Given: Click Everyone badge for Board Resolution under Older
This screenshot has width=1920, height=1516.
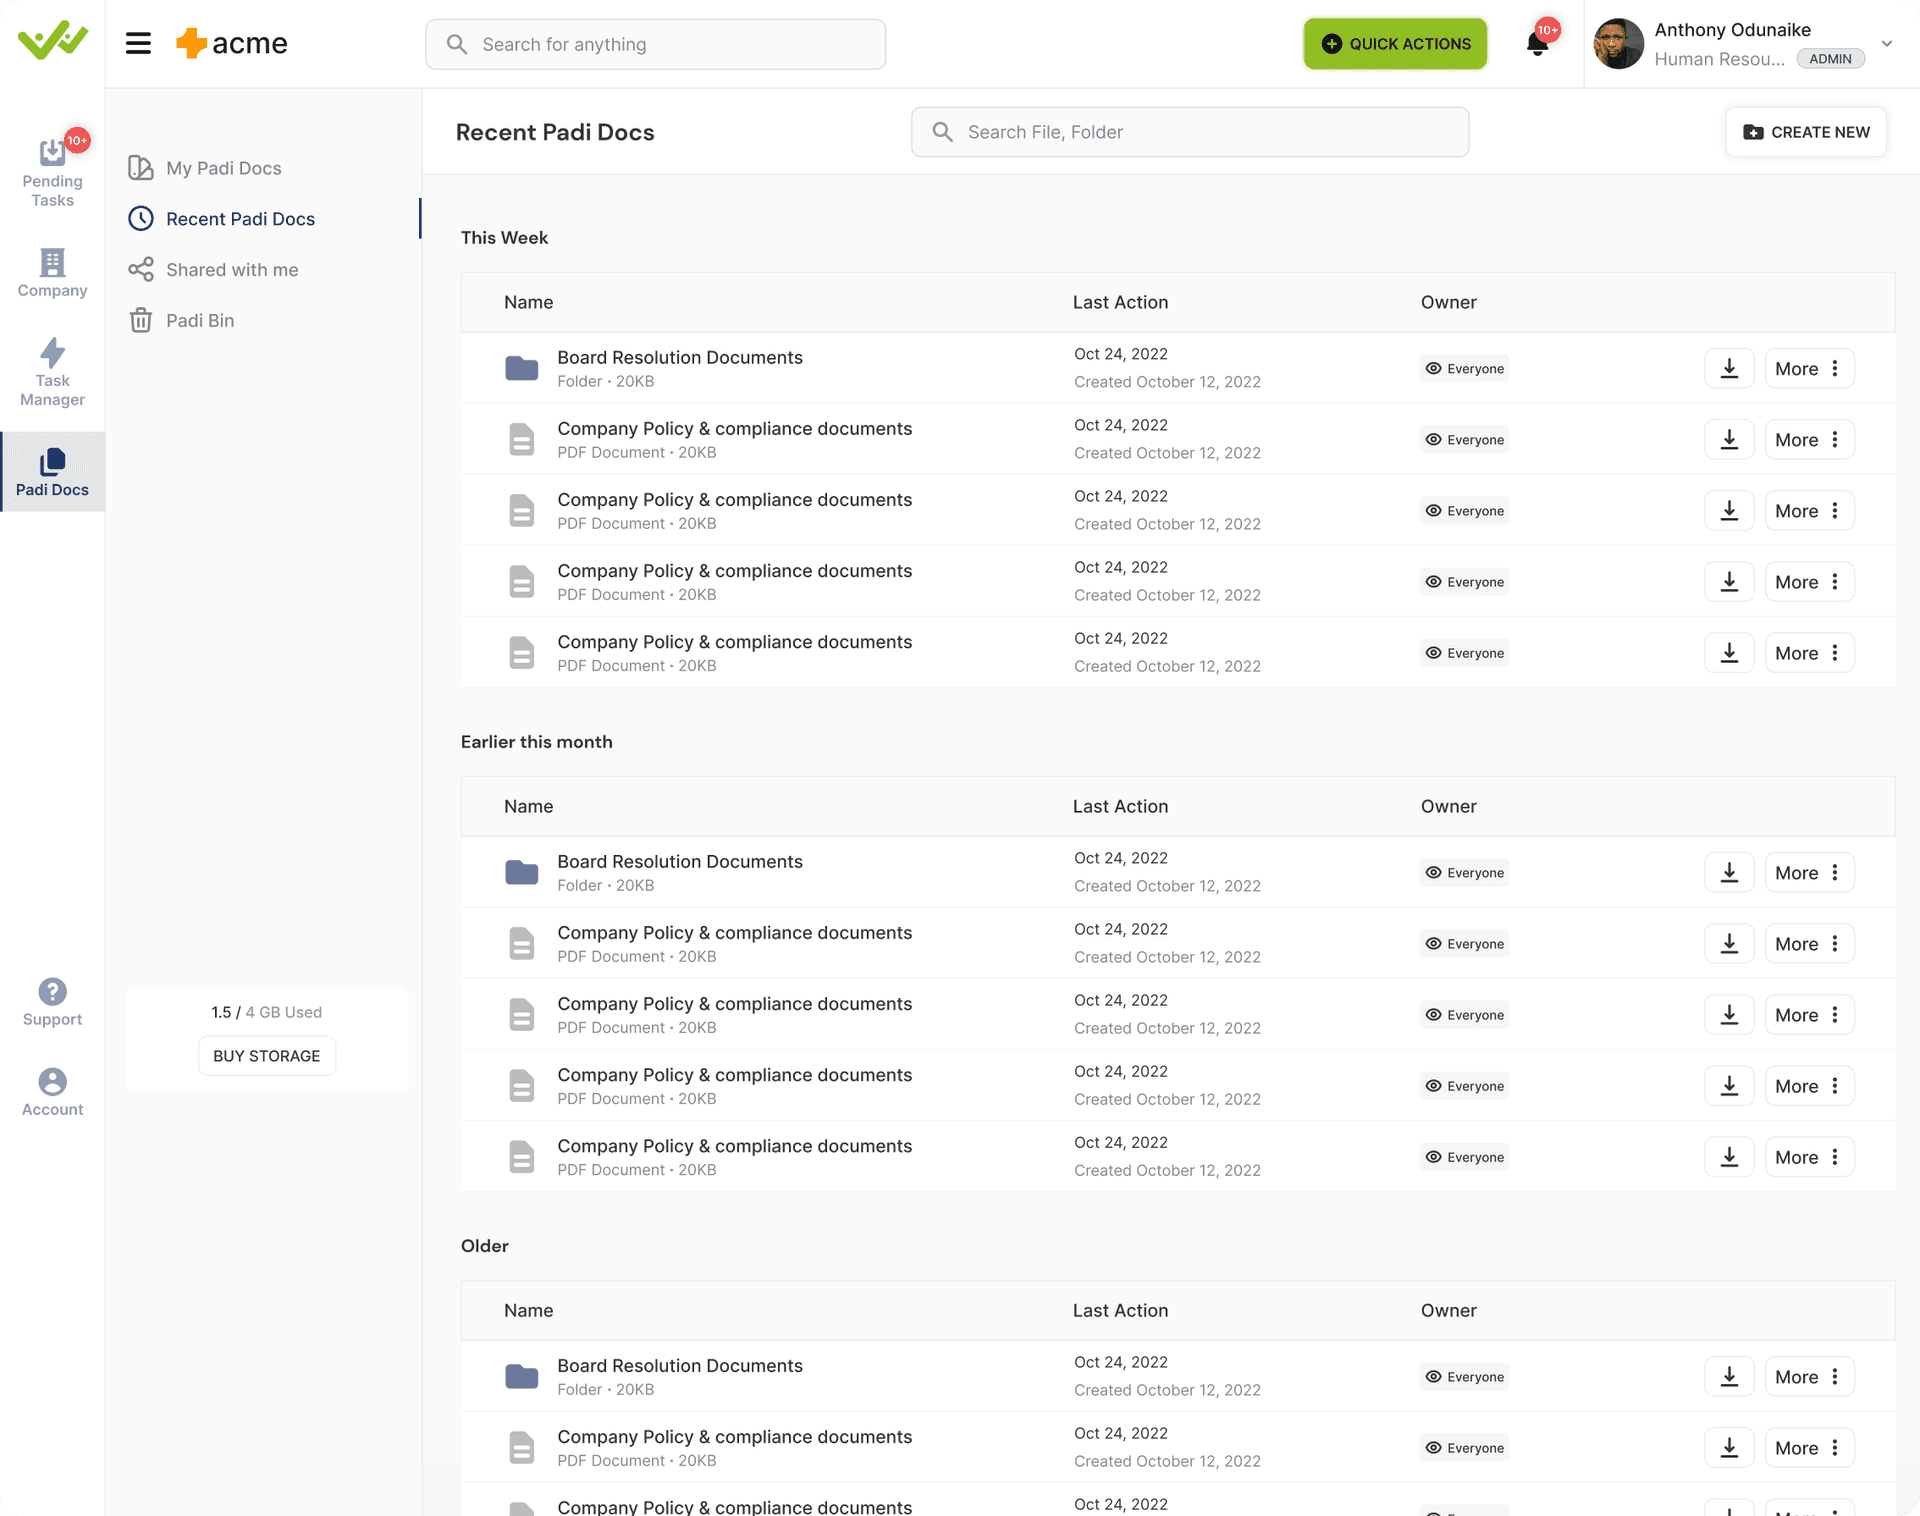Looking at the screenshot, I should coord(1465,1377).
